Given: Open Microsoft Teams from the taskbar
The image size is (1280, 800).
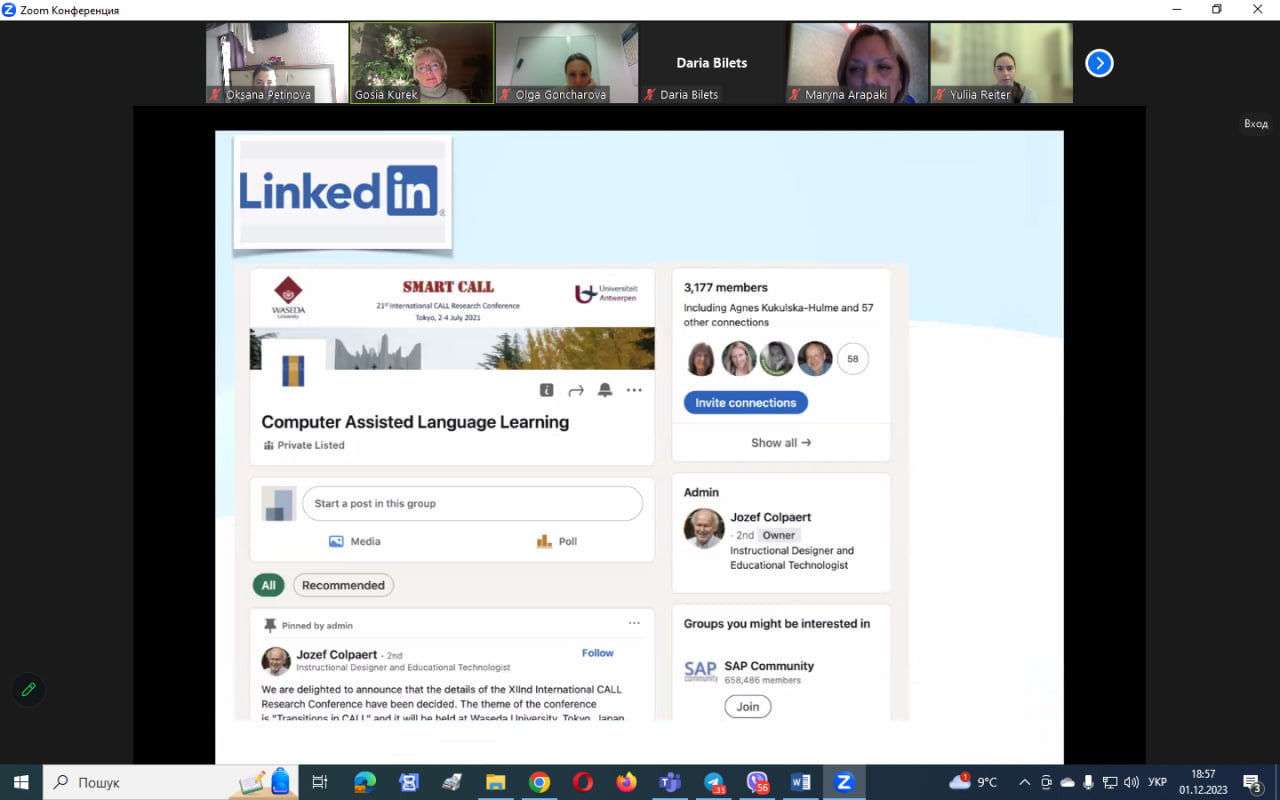Looking at the screenshot, I should [x=670, y=782].
